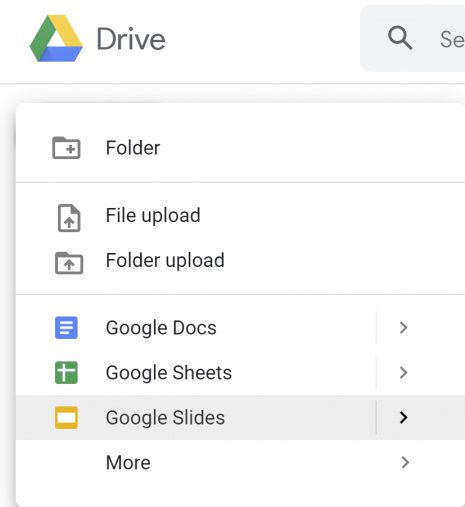Click the File upload document icon
Viewport: 465px width, 507px height.
tap(69, 218)
